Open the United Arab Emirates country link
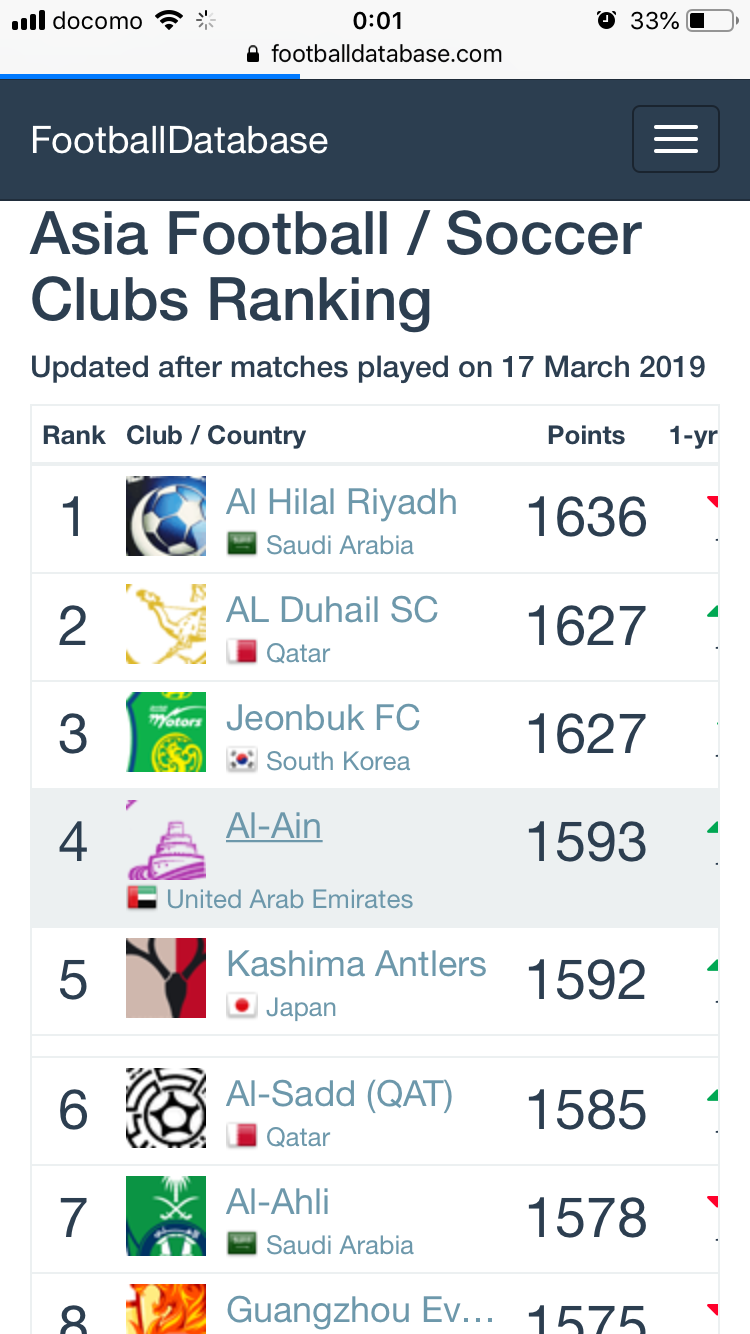Viewport: 750px width, 1334px height. point(290,899)
